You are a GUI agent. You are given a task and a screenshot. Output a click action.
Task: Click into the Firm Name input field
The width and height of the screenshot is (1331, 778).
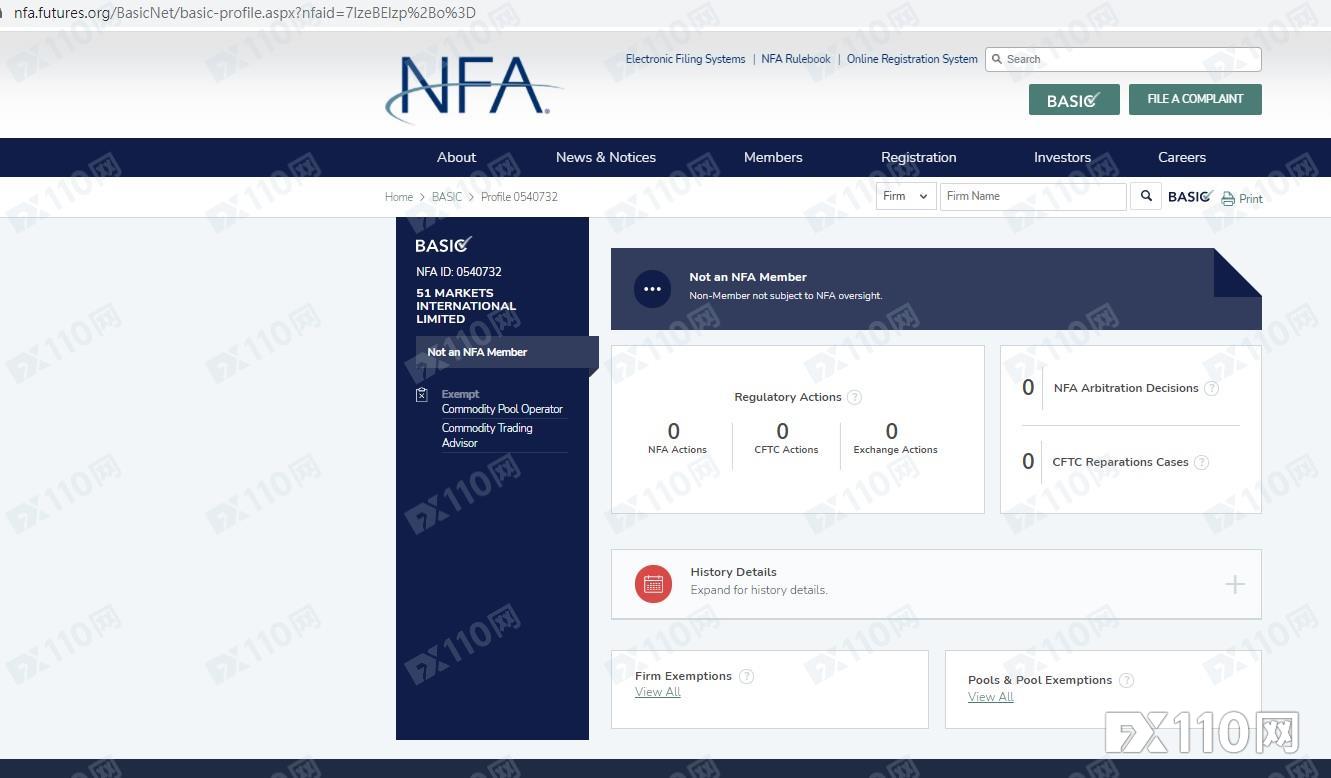coord(1033,196)
